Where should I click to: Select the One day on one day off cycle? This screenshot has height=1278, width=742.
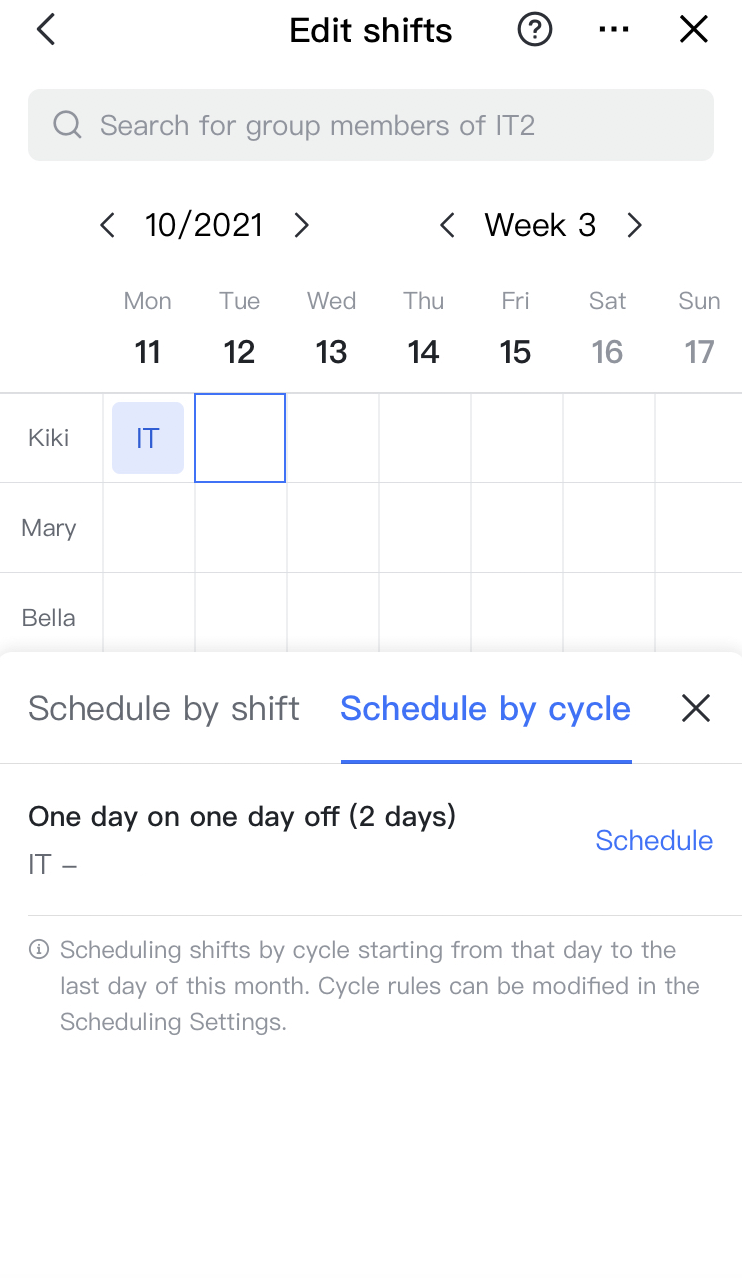pyautogui.click(x=242, y=817)
